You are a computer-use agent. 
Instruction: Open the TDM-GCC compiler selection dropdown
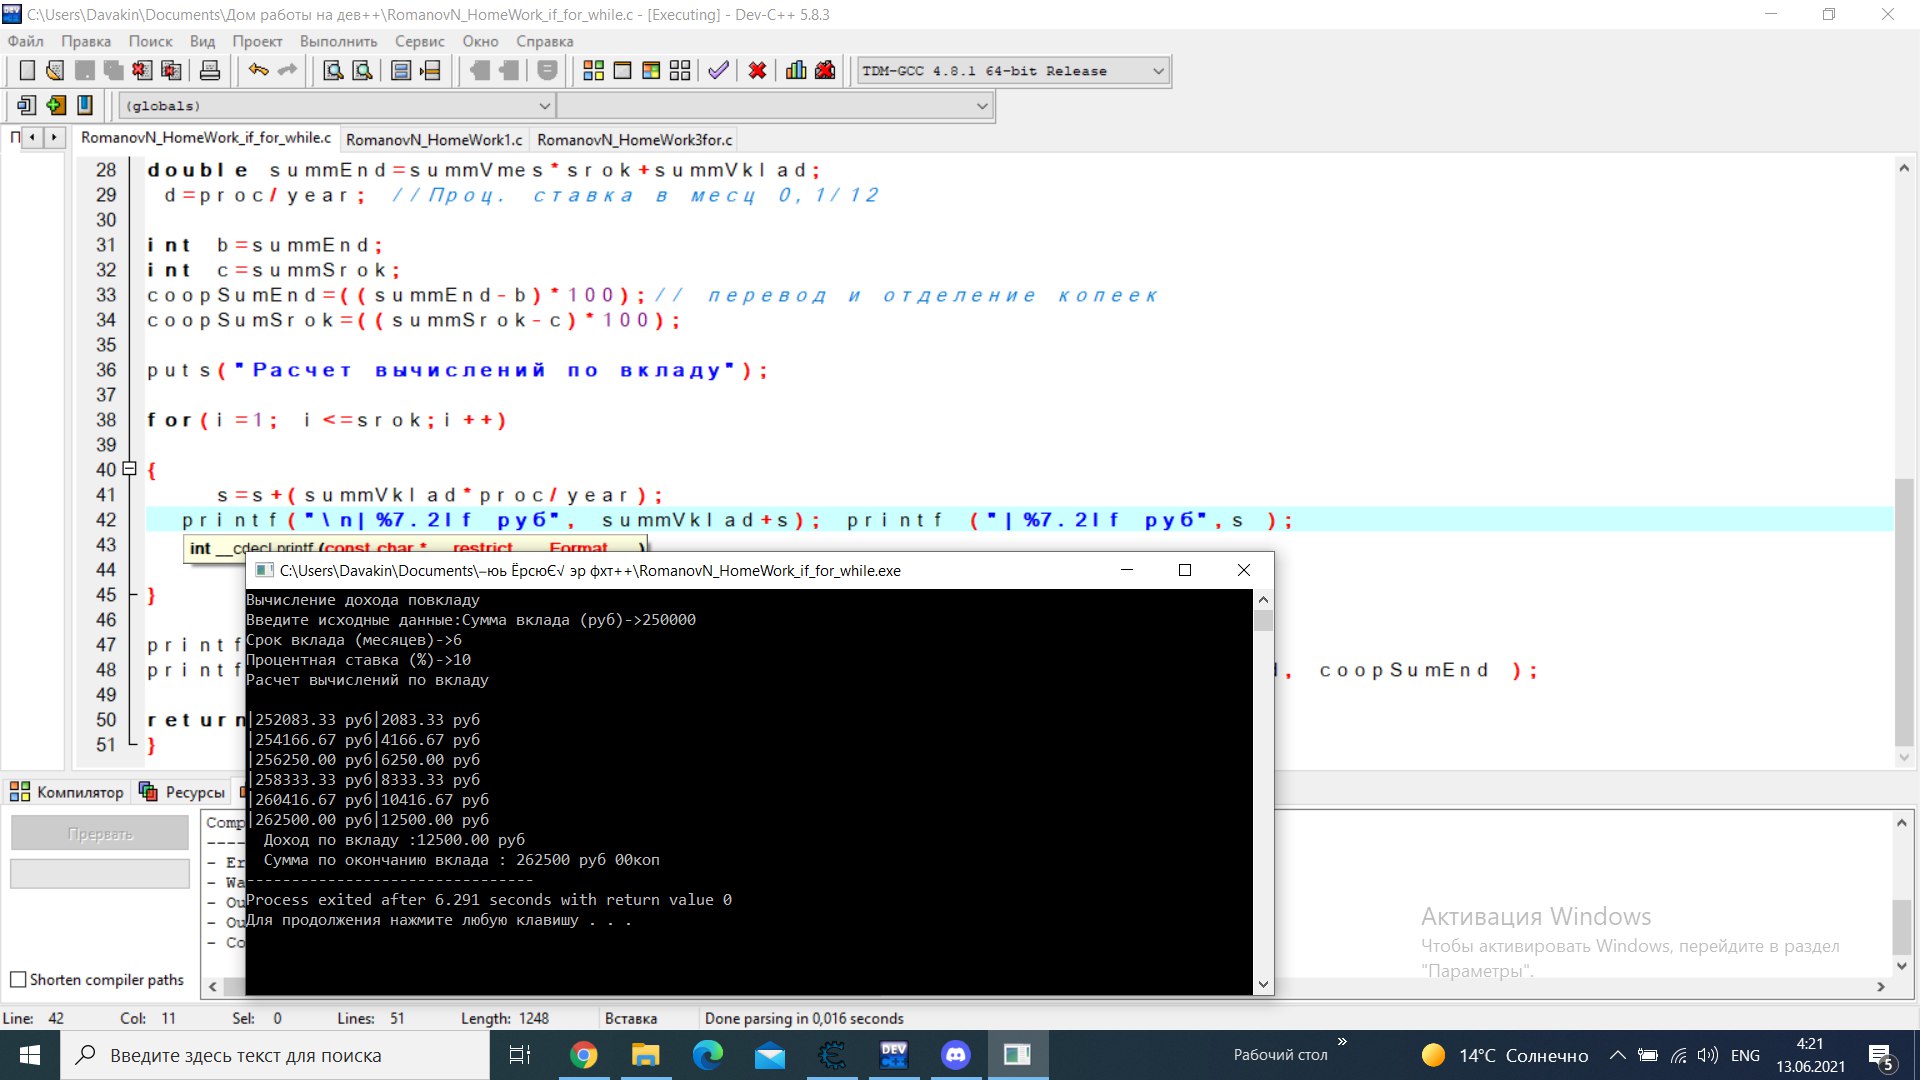click(x=1158, y=71)
